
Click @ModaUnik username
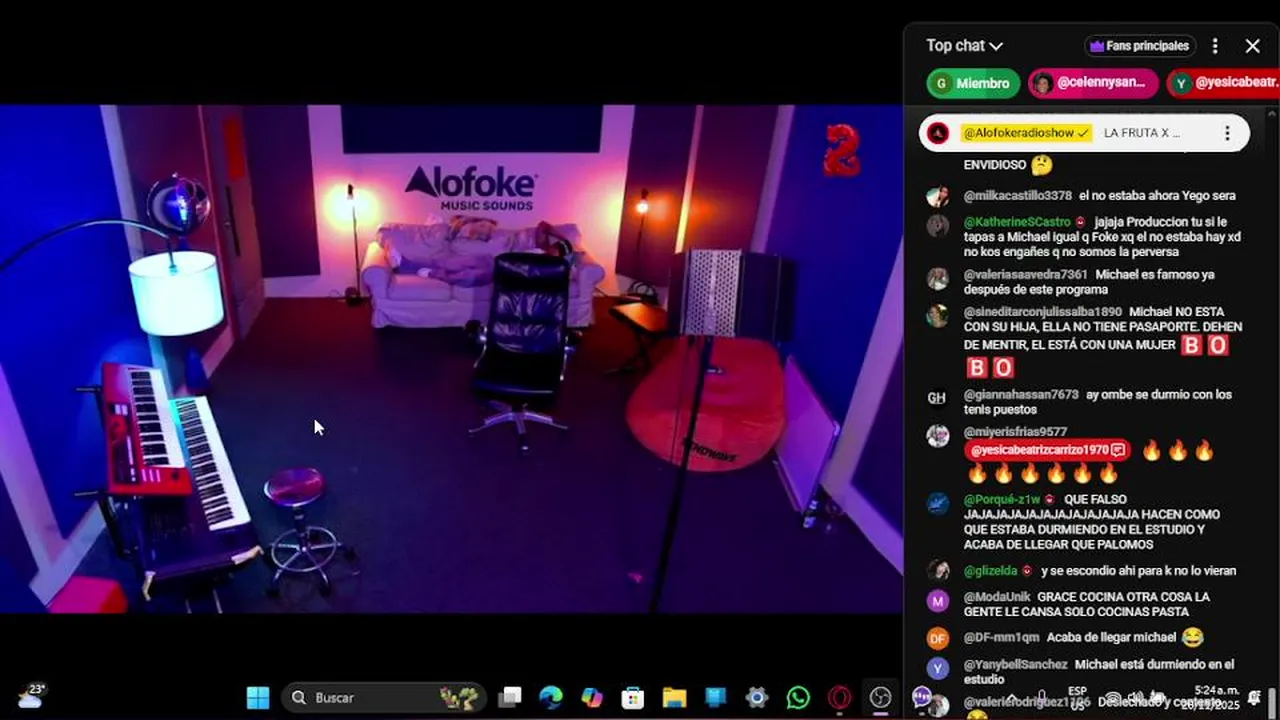click(x=997, y=597)
